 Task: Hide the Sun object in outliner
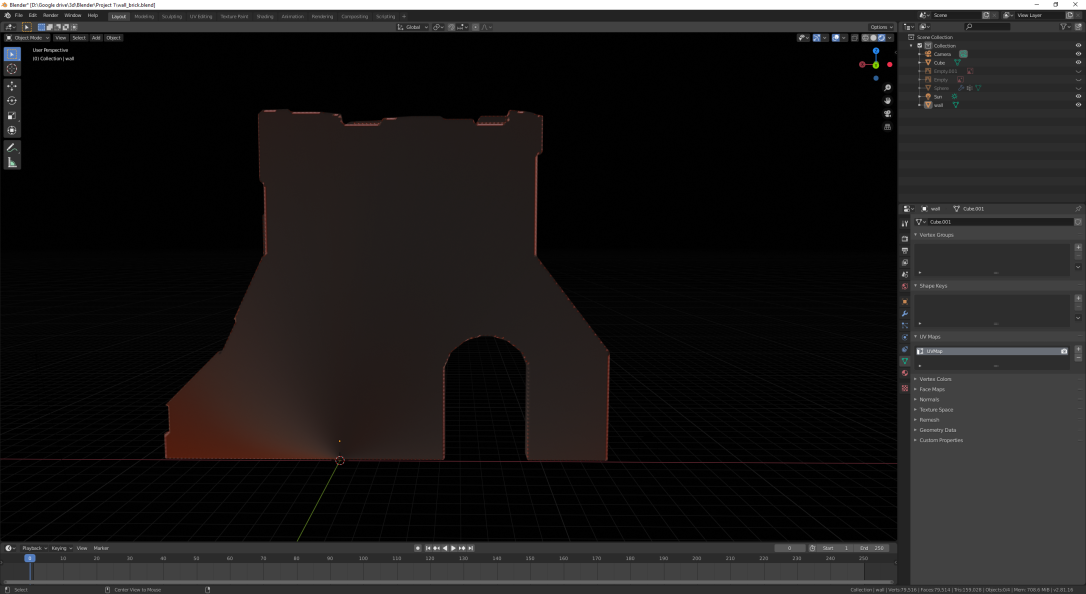click(1078, 96)
